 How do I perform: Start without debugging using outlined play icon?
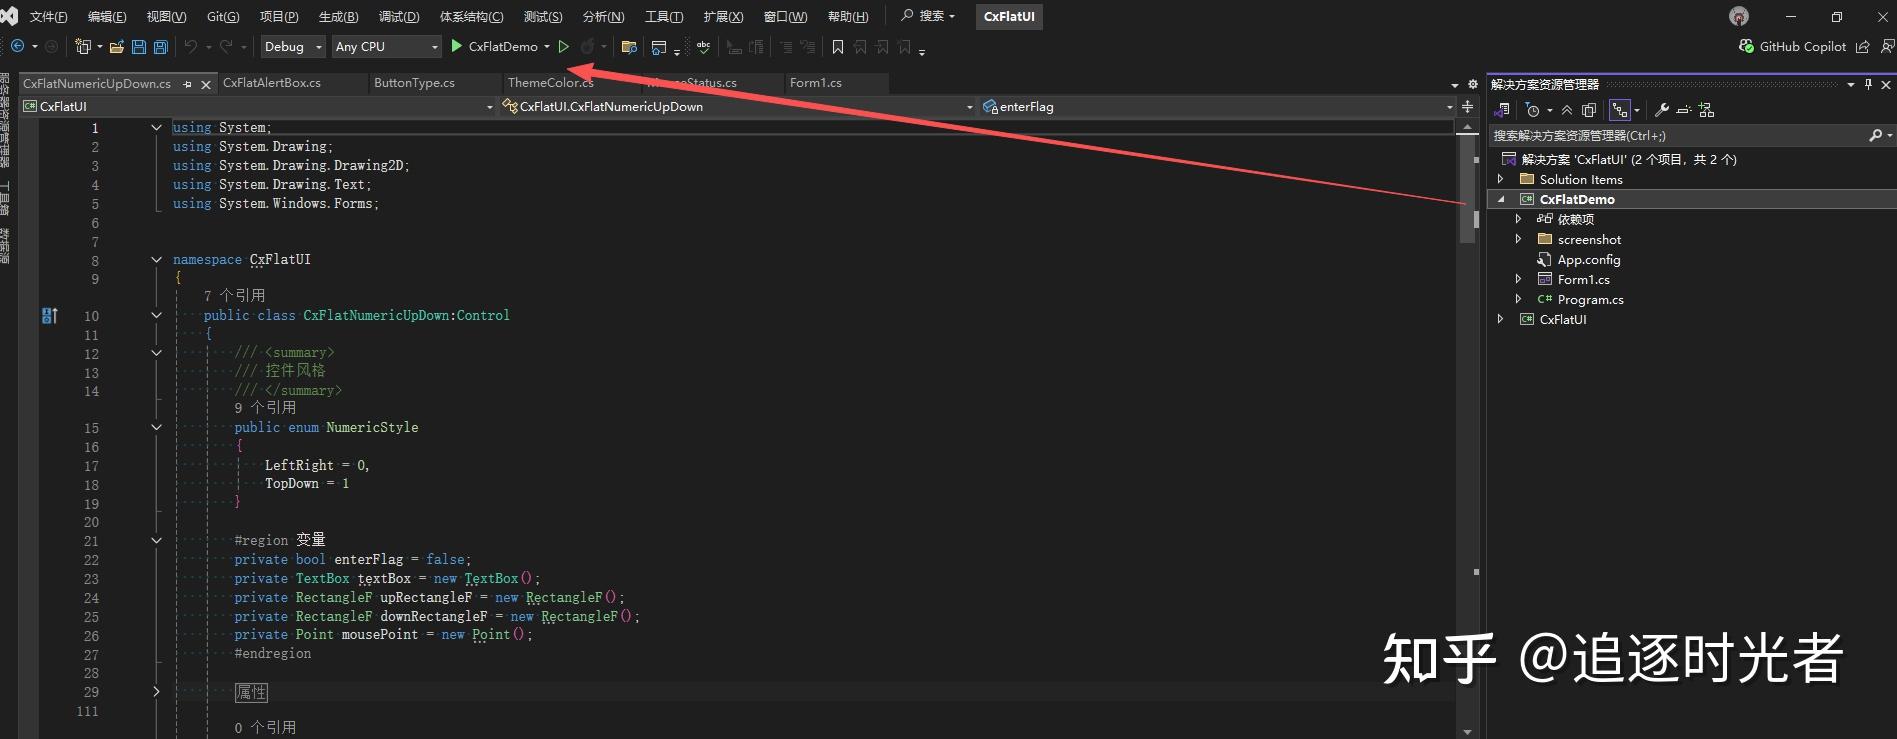tap(564, 46)
